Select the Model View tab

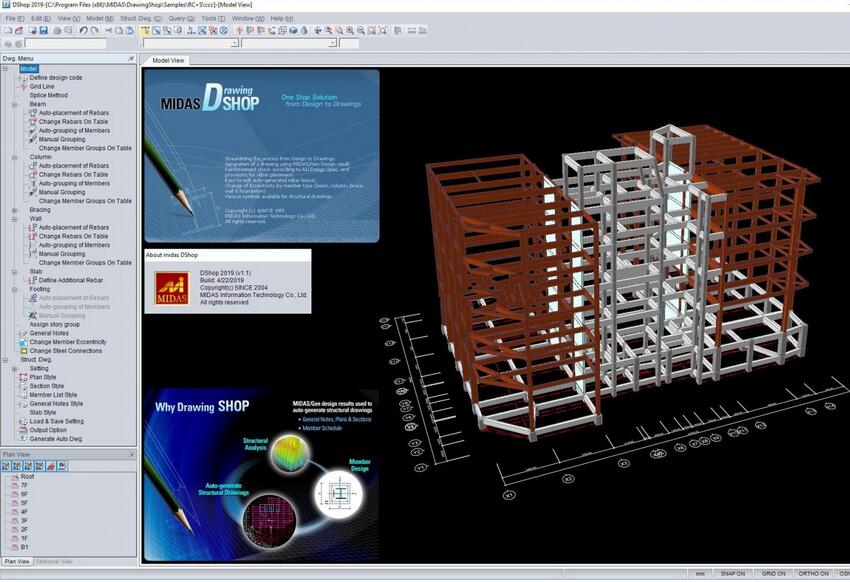pyautogui.click(x=168, y=61)
